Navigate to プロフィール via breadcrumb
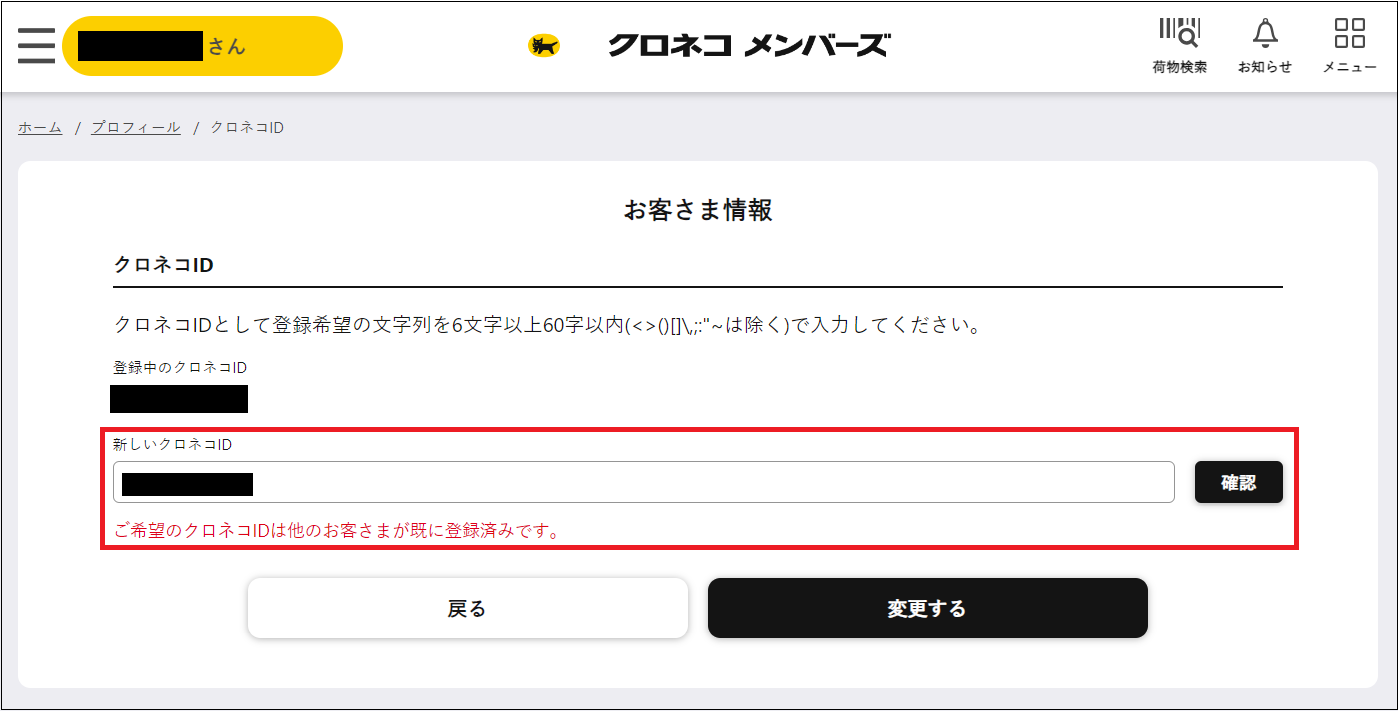This screenshot has width=1398, height=711. pos(134,127)
